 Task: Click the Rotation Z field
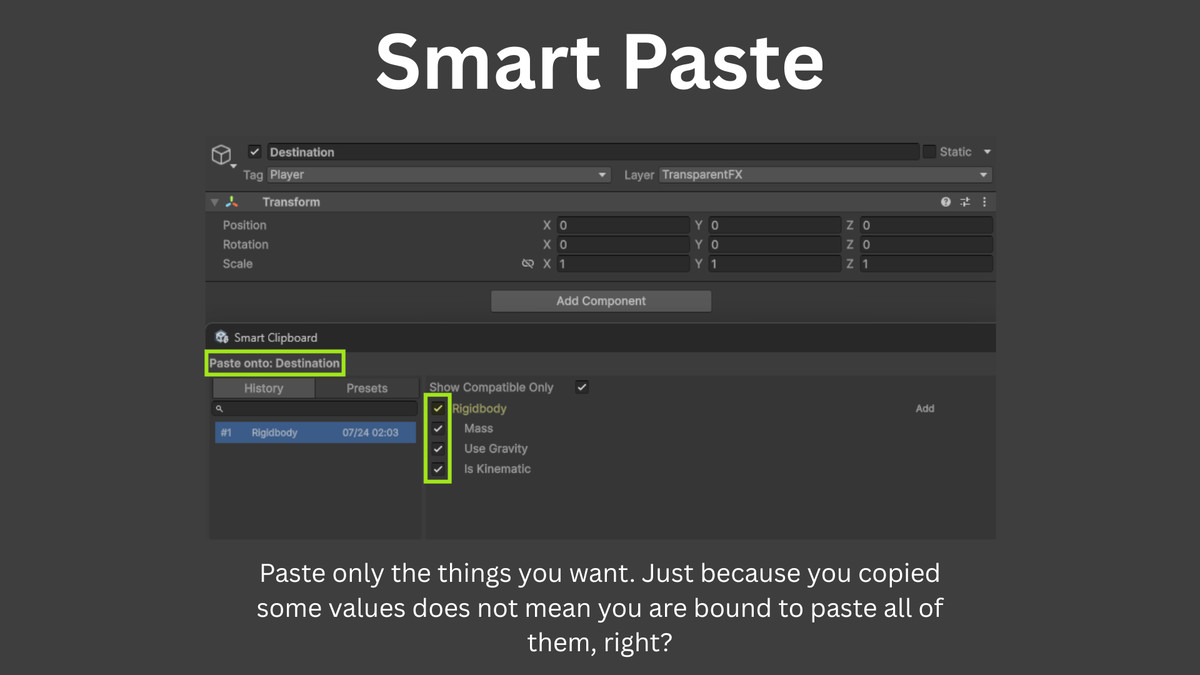926,245
